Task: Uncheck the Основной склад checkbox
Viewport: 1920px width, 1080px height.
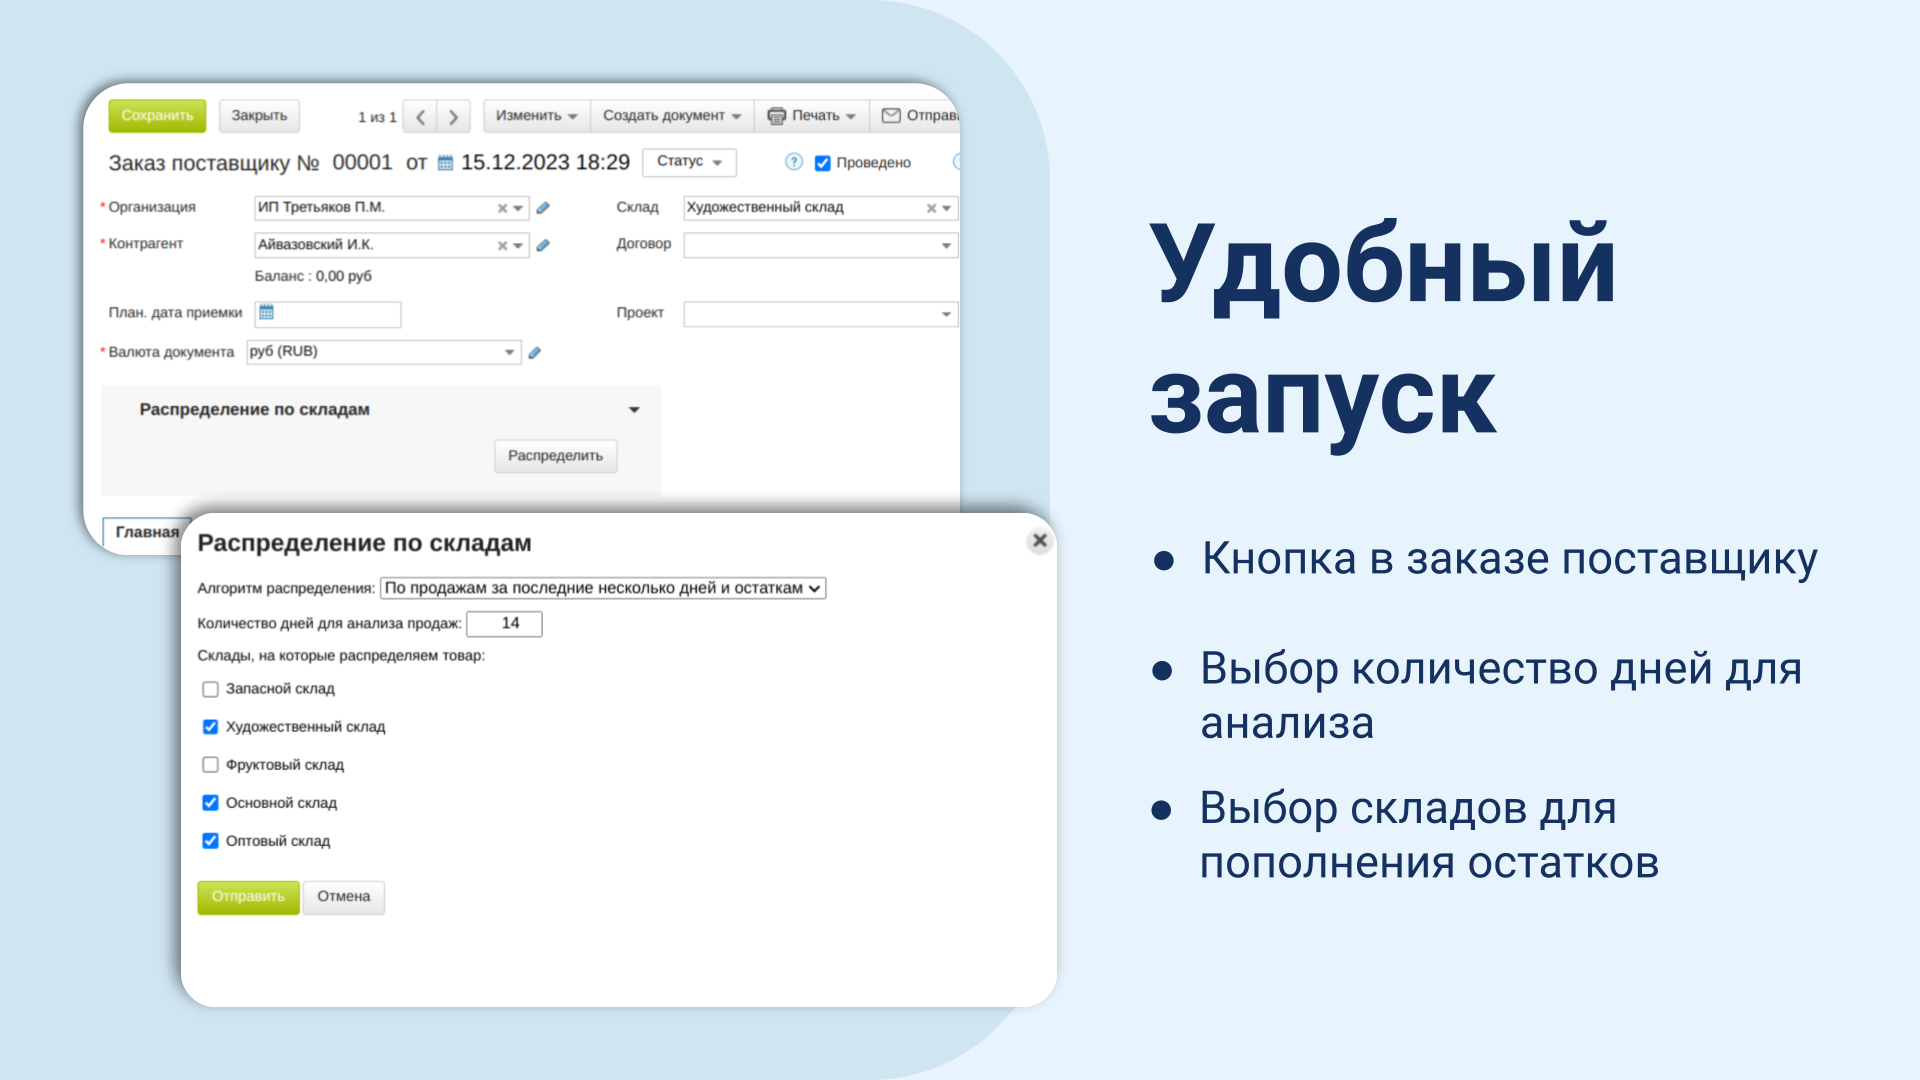Action: 210,803
